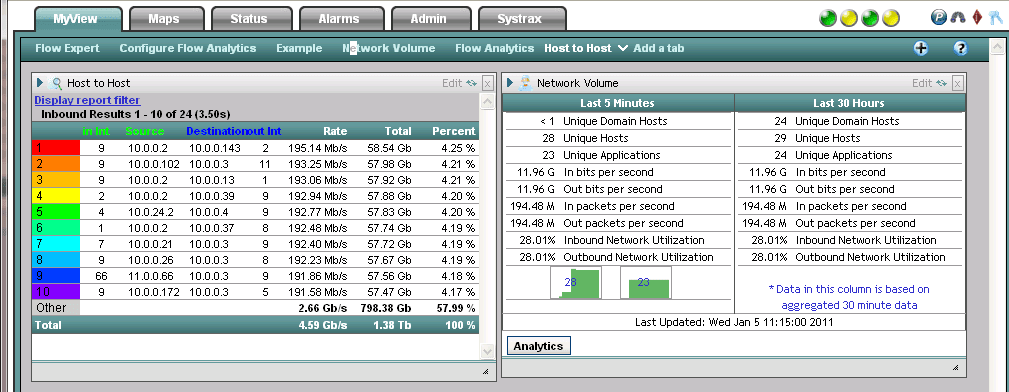Screen dimensions: 1009x392
Task: Click rate 192.40 Mb/s in row 7
Action: pos(317,244)
